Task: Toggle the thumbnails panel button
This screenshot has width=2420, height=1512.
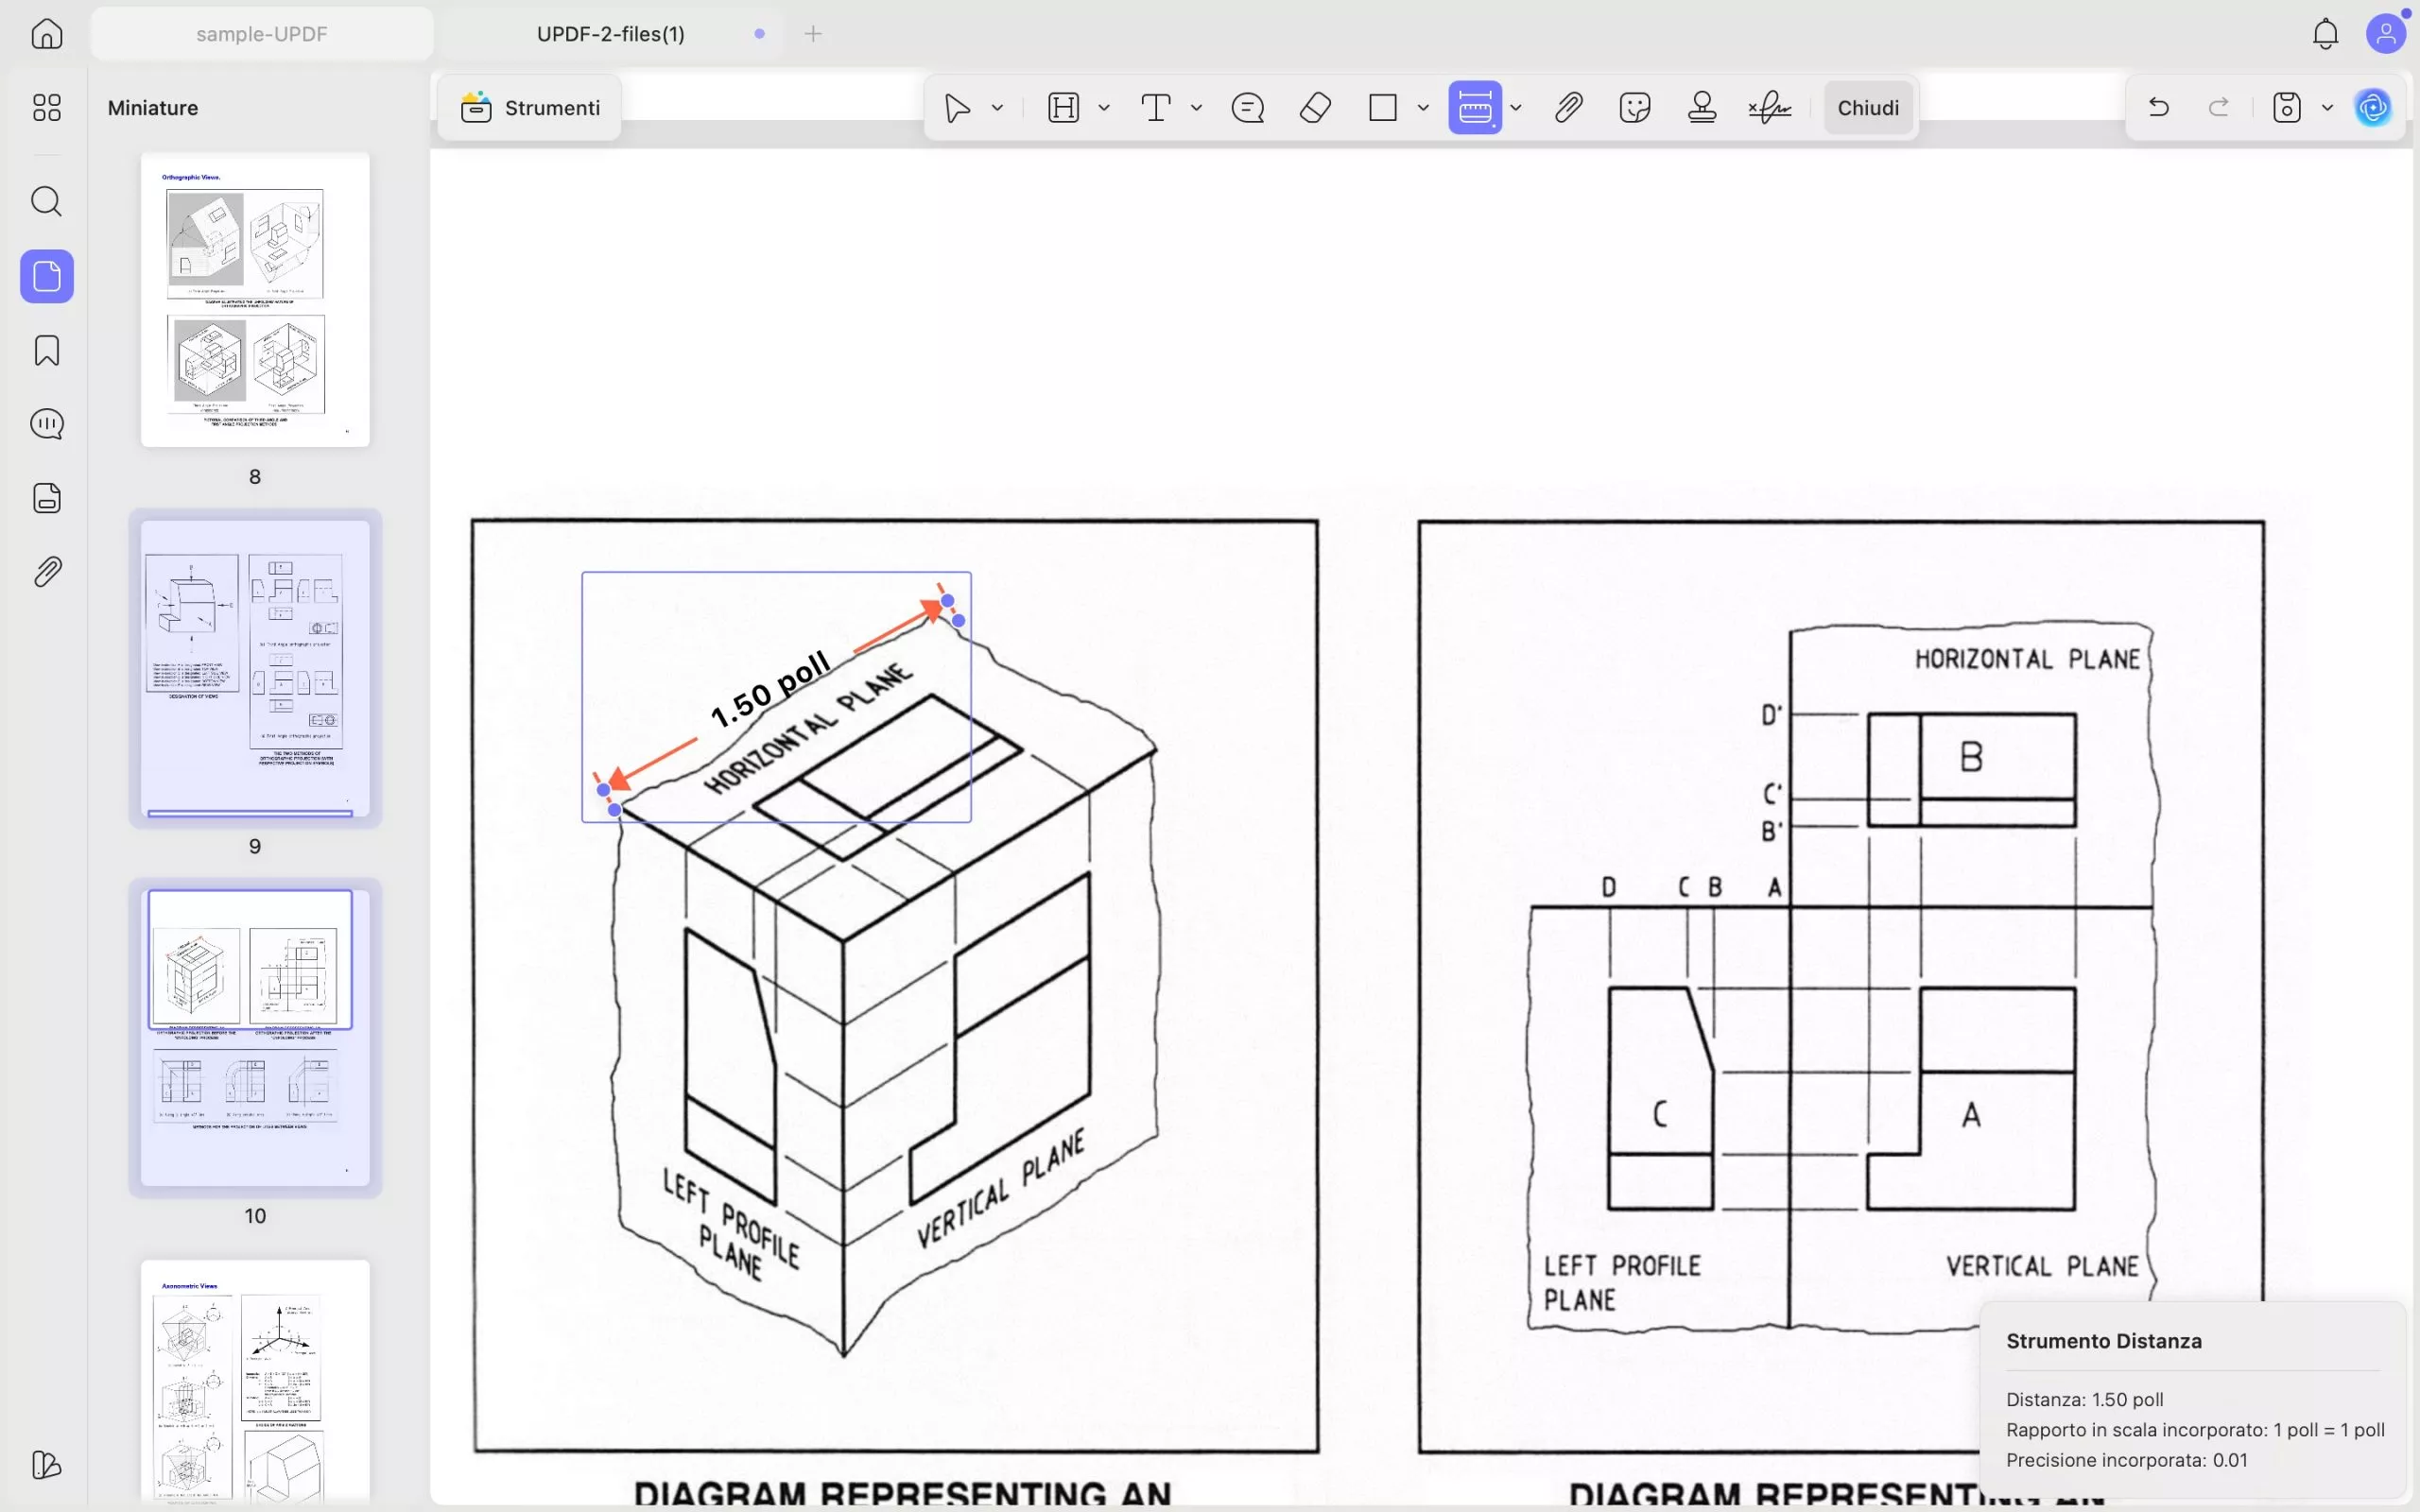Action: [x=46, y=276]
